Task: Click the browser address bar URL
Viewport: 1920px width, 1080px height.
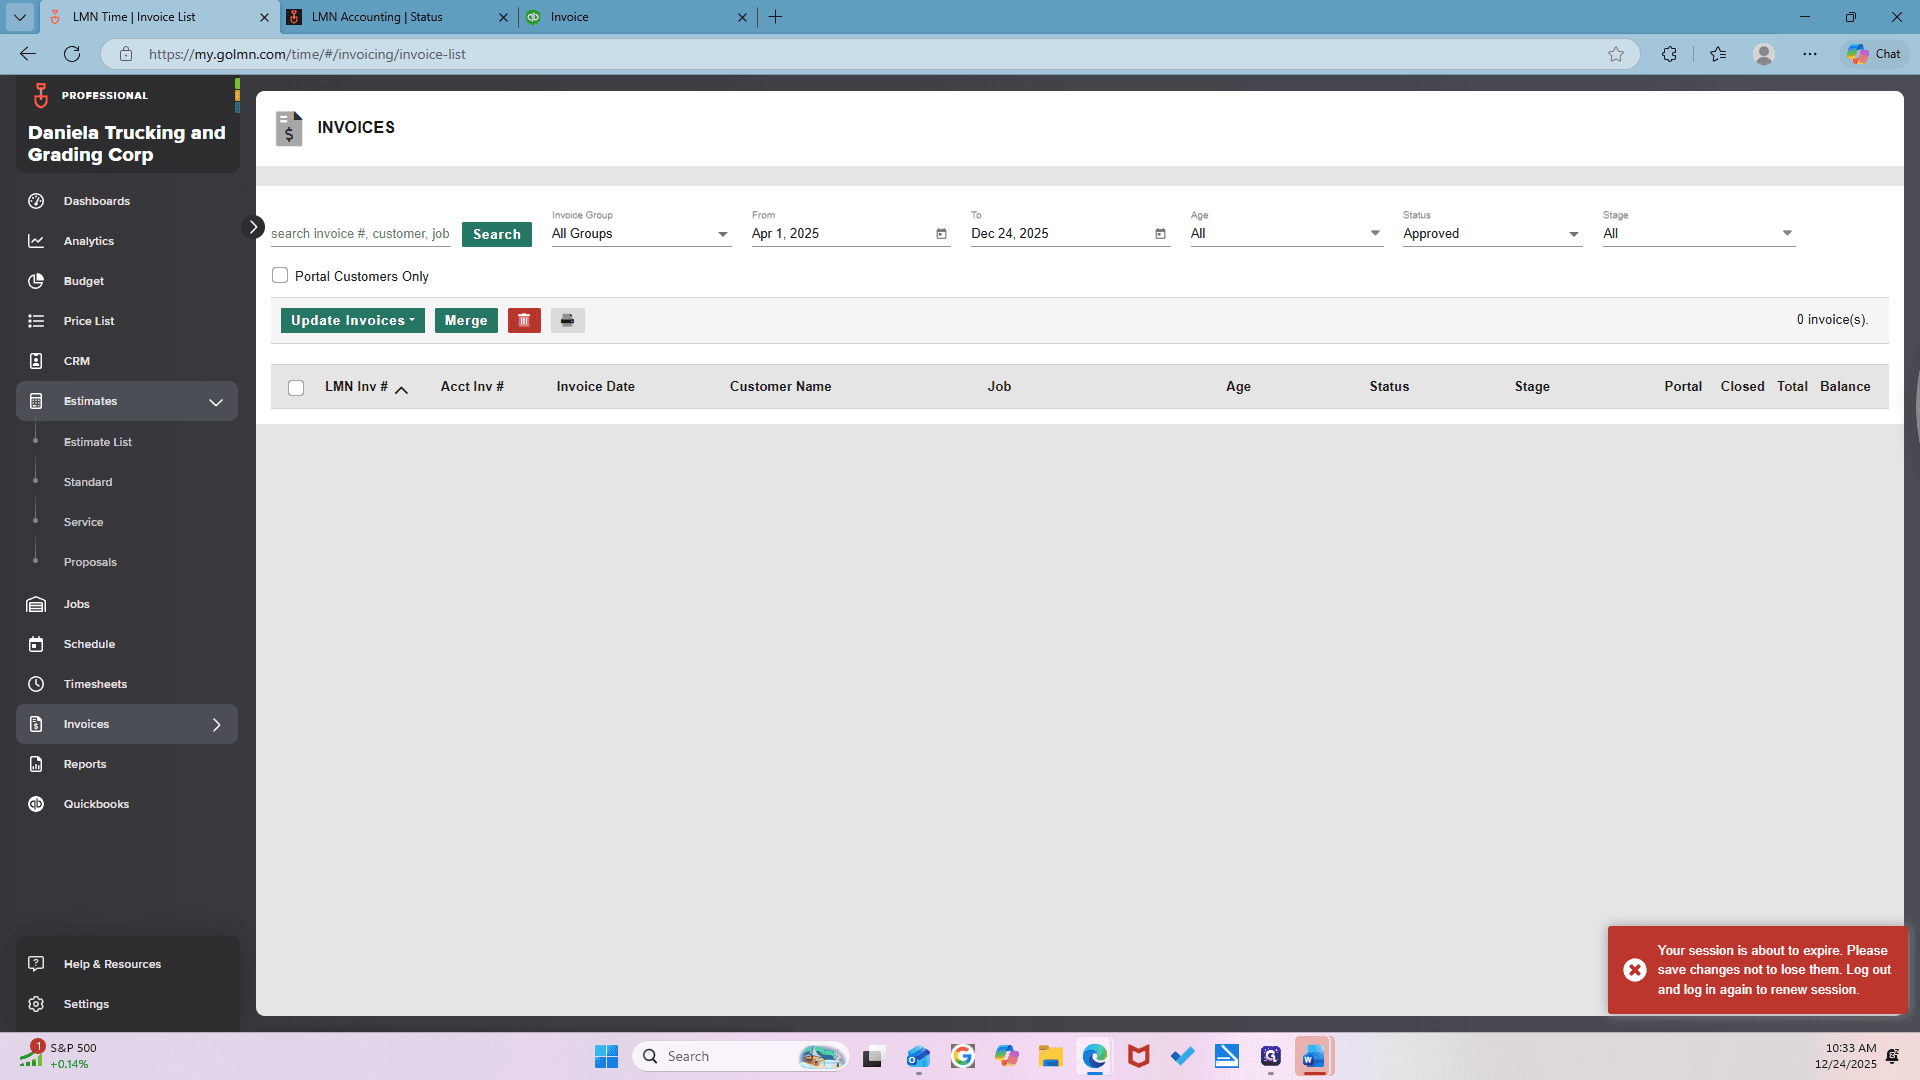Action: pos(307,54)
